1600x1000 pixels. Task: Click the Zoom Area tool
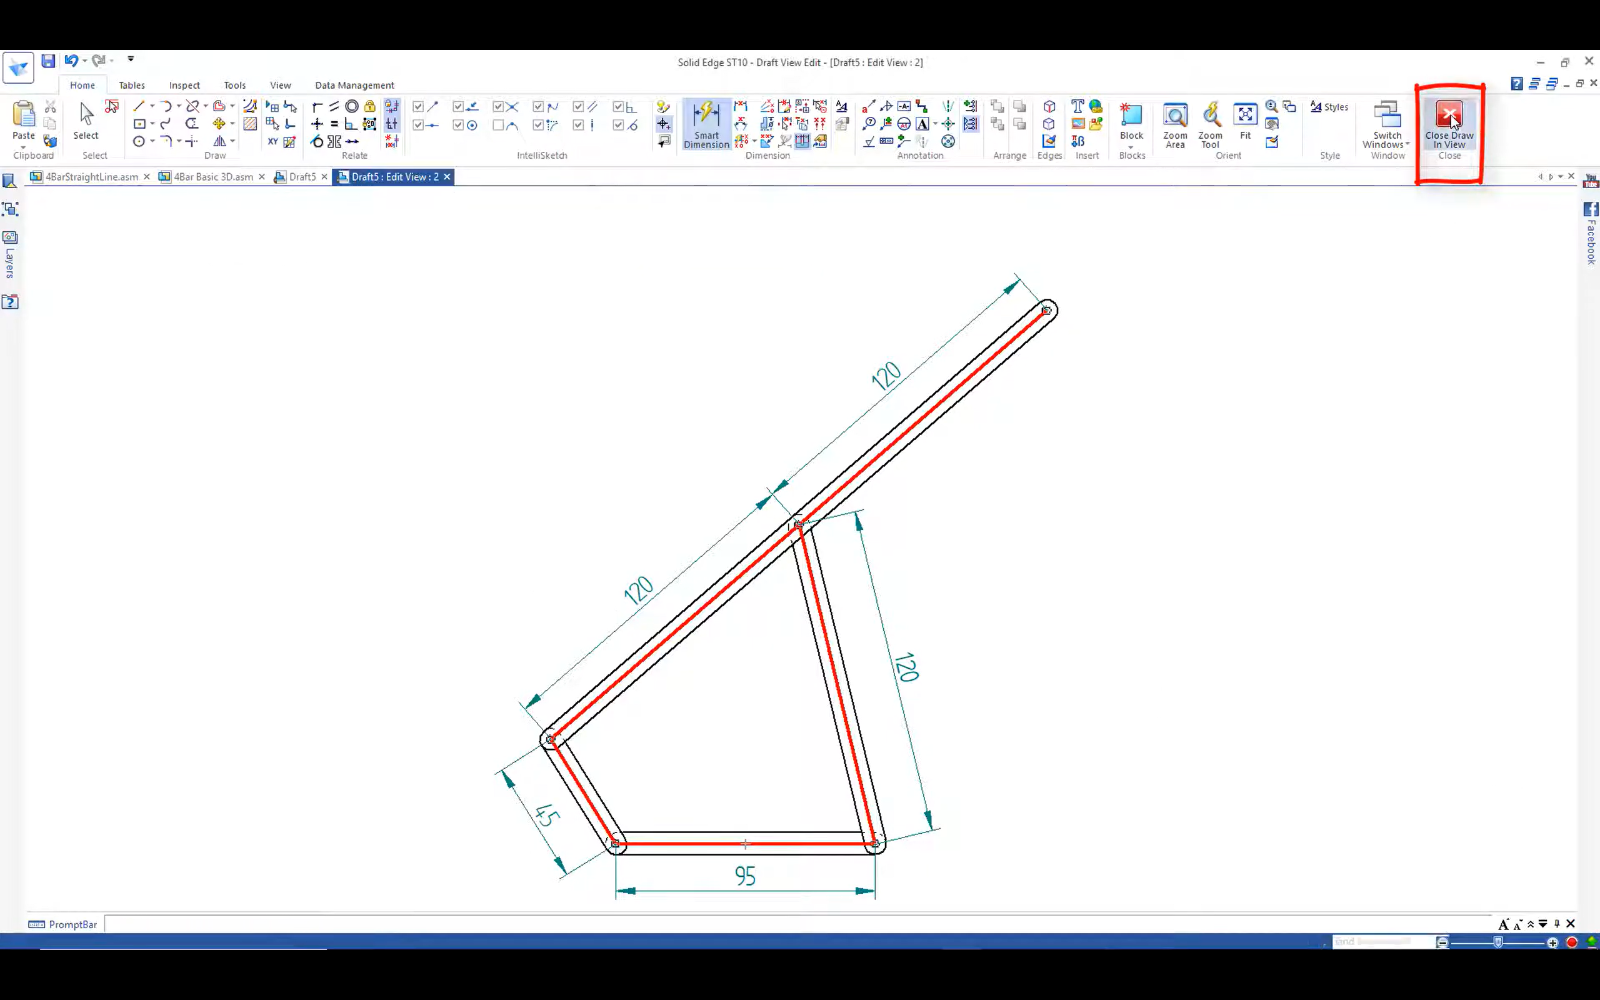pos(1175,125)
